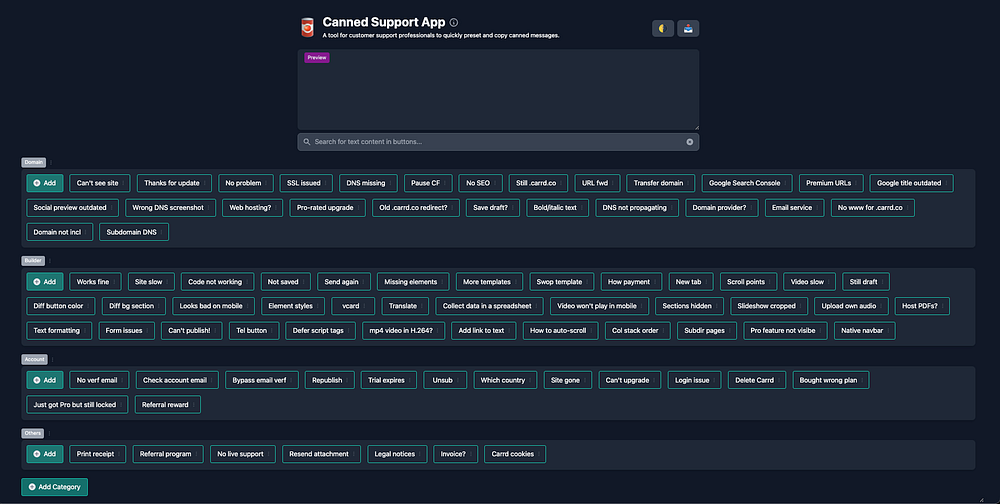Select "Social preview outdated" message
Viewport: 1000px width, 504px height.
click(73, 208)
